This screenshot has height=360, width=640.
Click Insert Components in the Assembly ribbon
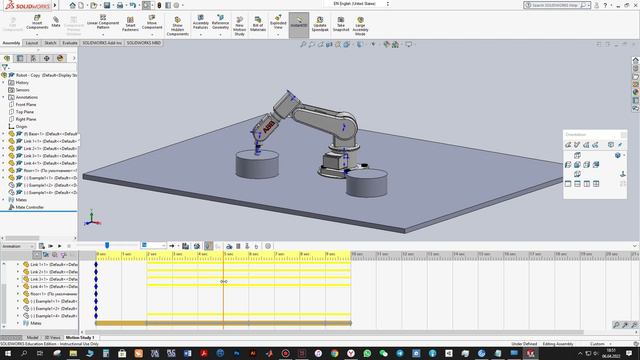[37, 22]
